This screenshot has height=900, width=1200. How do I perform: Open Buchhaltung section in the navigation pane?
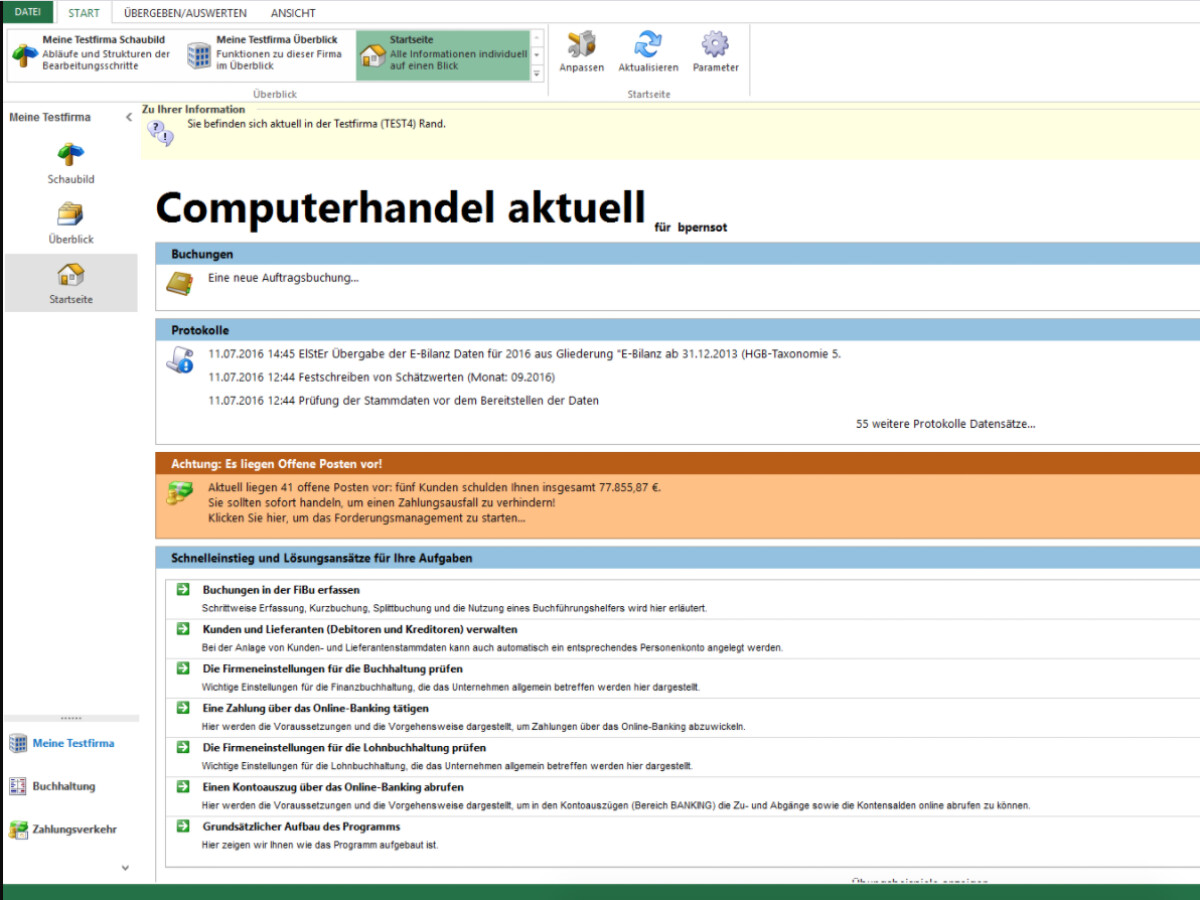(x=64, y=786)
